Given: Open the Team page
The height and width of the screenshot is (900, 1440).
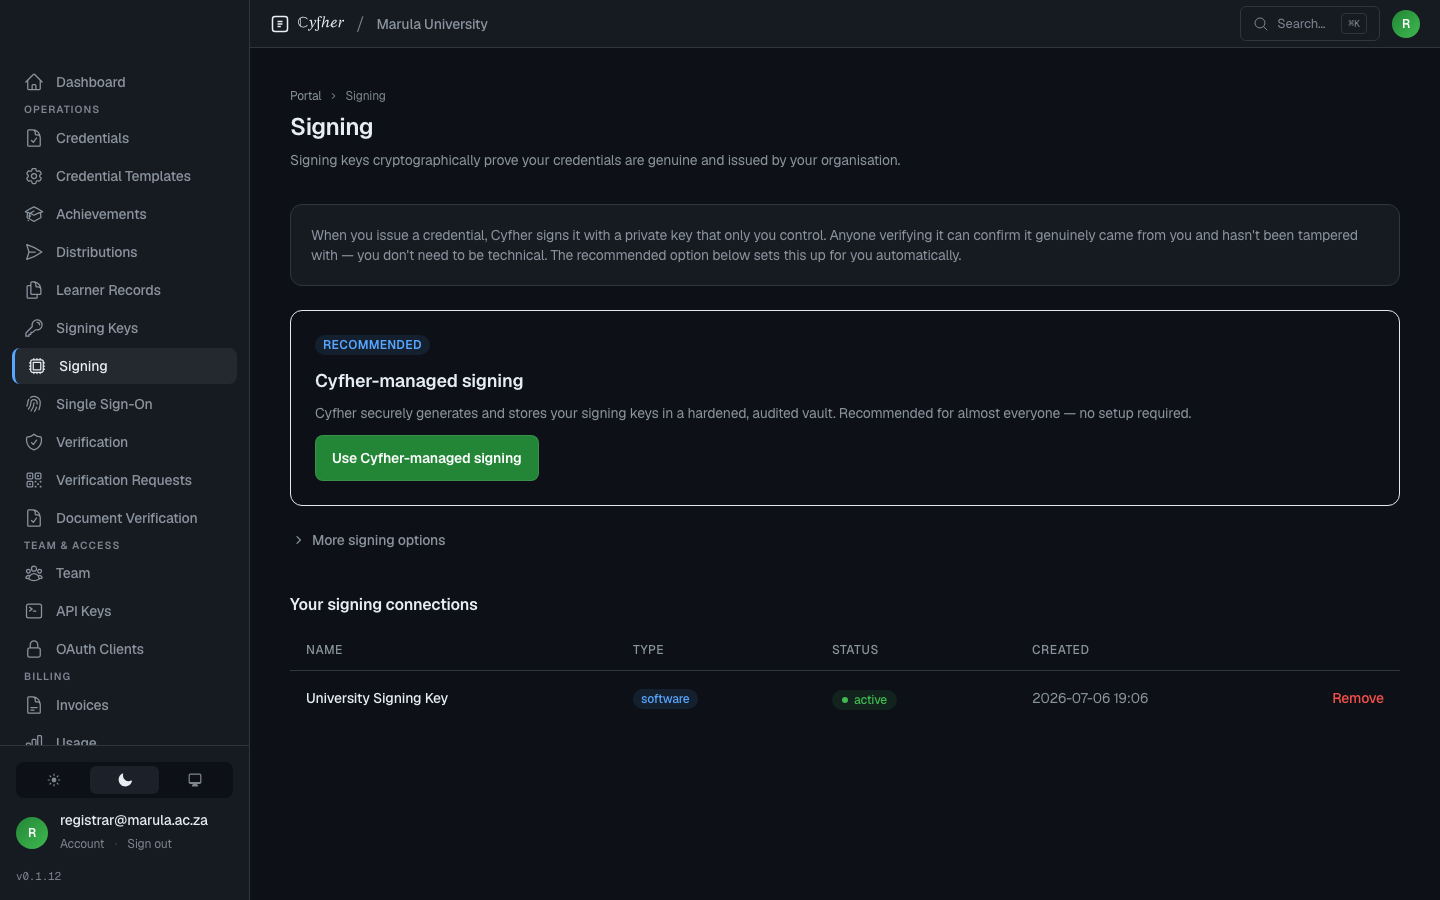Looking at the screenshot, I should [124, 573].
